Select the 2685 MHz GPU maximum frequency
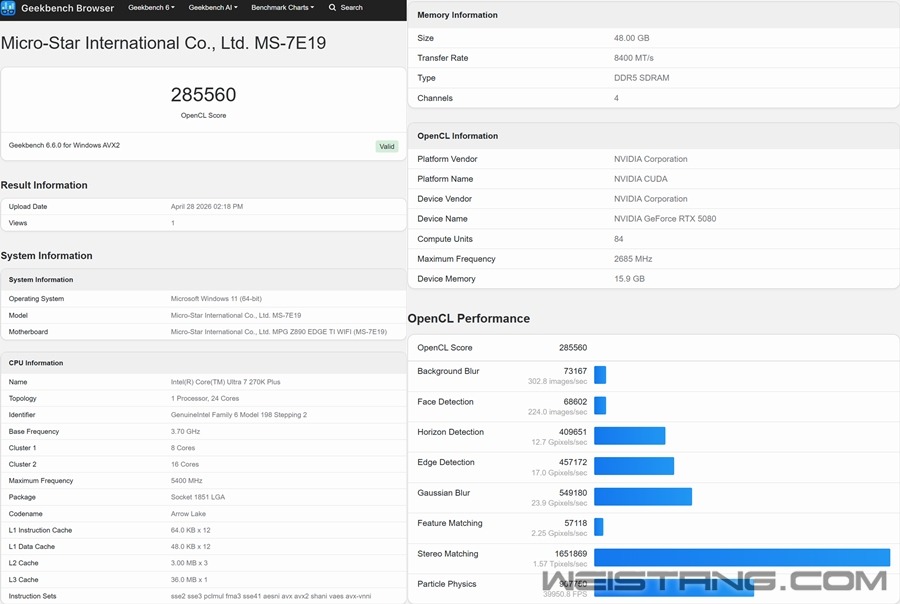900x604 pixels. coord(633,259)
